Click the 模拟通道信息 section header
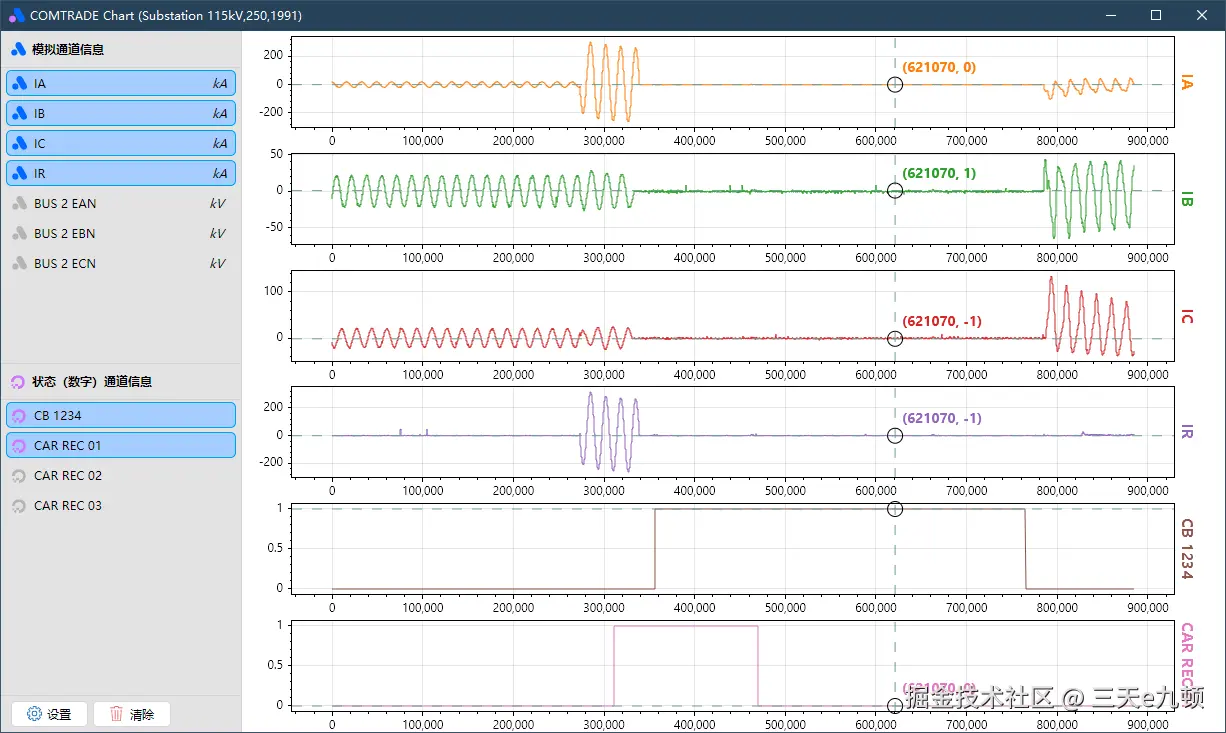Viewport: 1226px width, 733px height. point(67,49)
